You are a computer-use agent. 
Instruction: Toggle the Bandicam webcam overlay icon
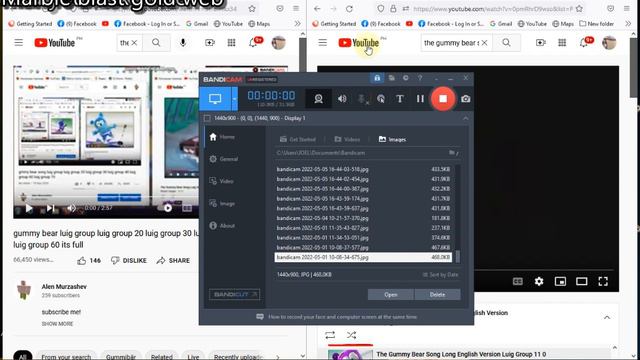(318, 99)
